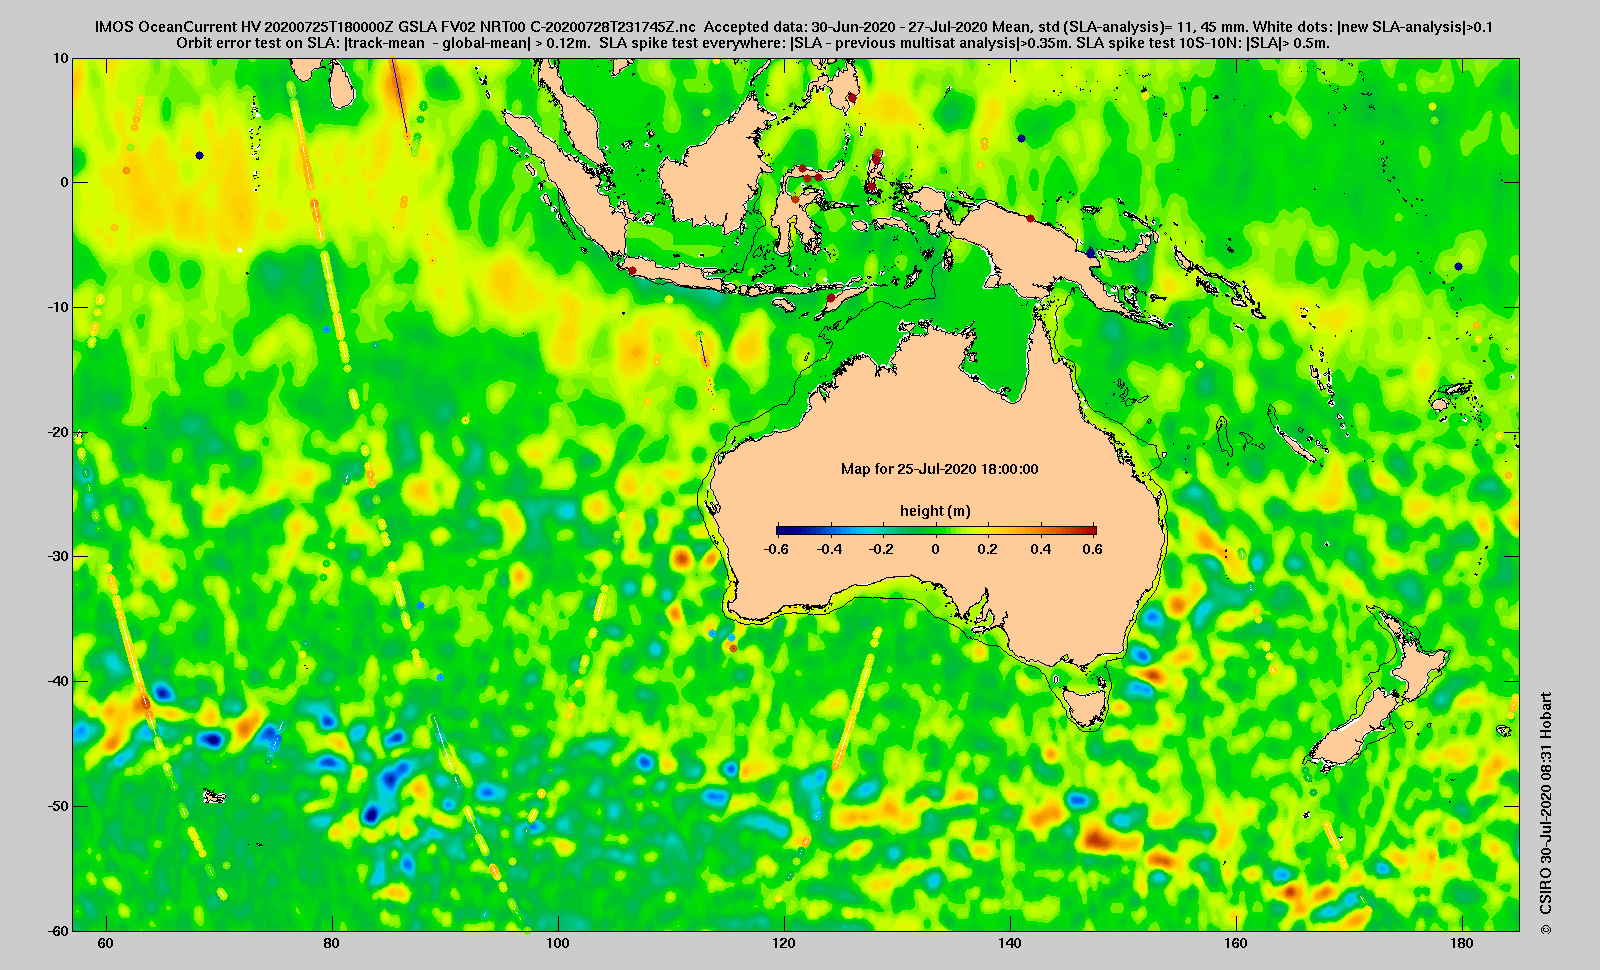Click the CSIRO 30-Jul-2020 08:31 Hobart credit
This screenshot has height=970, width=1600.
click(1546, 813)
